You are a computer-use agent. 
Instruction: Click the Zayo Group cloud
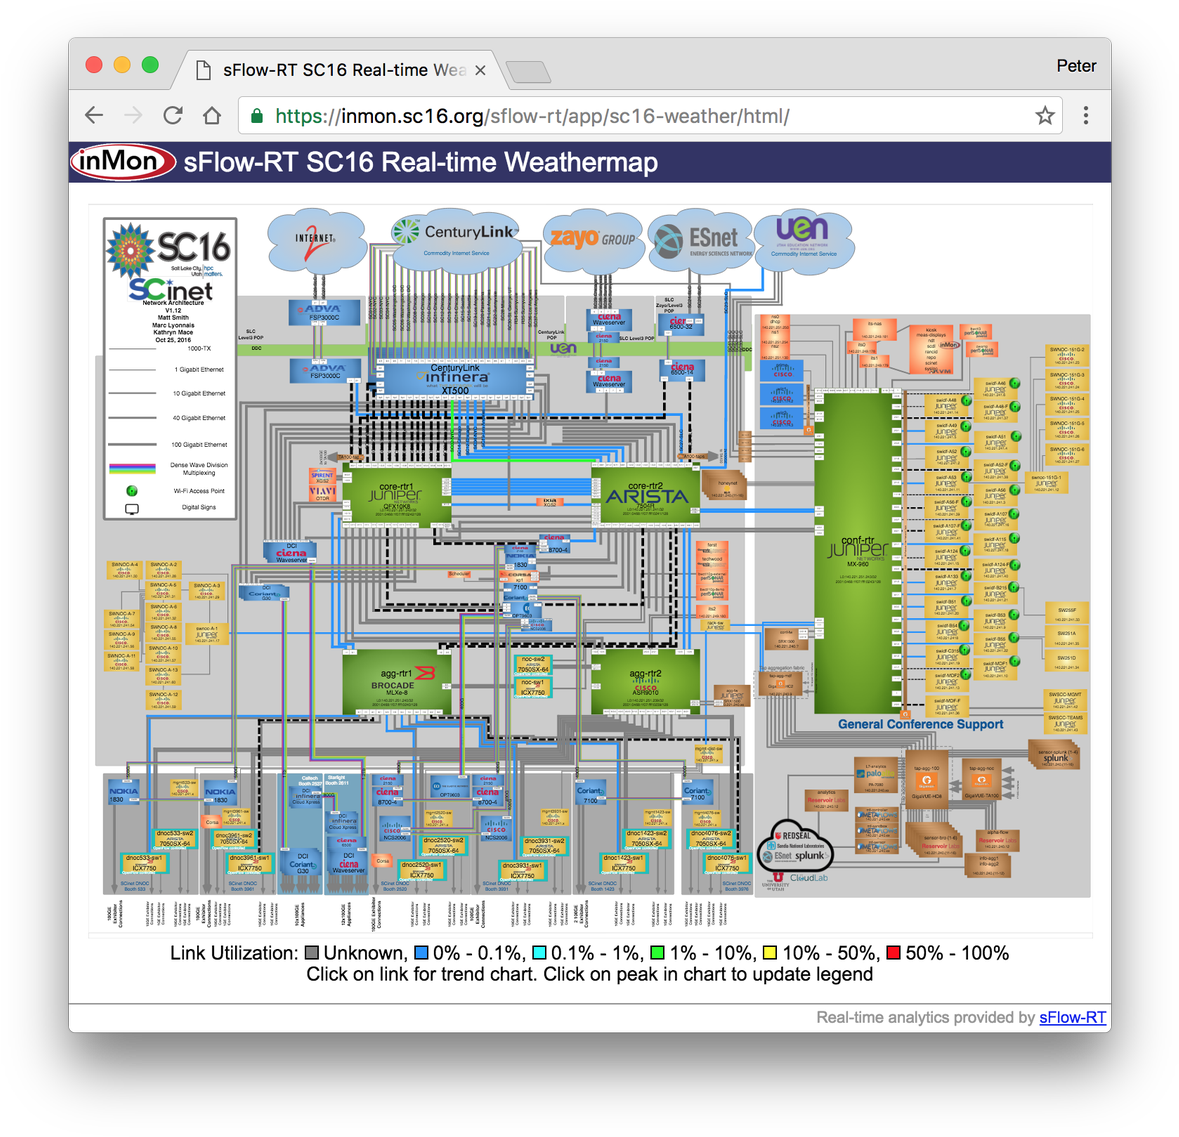(x=593, y=240)
